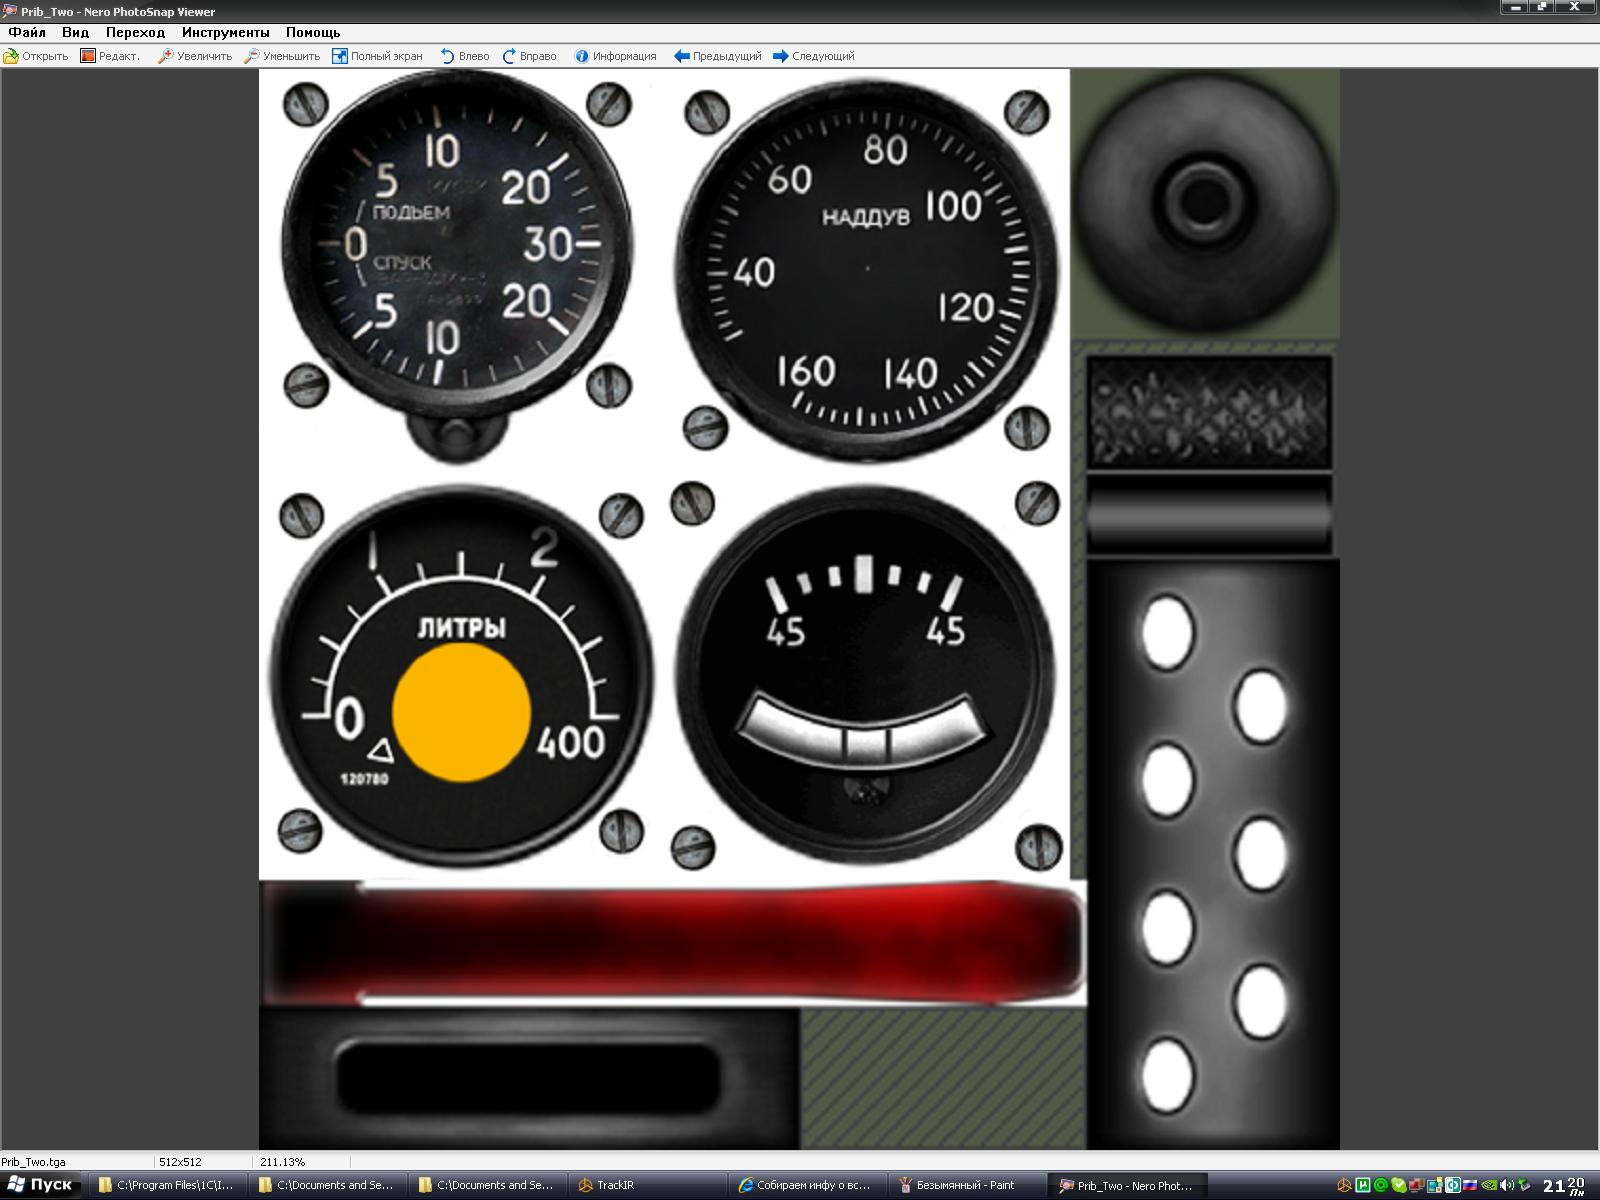The width and height of the screenshot is (1600, 1200).
Task: Switch to the TrackIR taskbar window
Action: (646, 1185)
